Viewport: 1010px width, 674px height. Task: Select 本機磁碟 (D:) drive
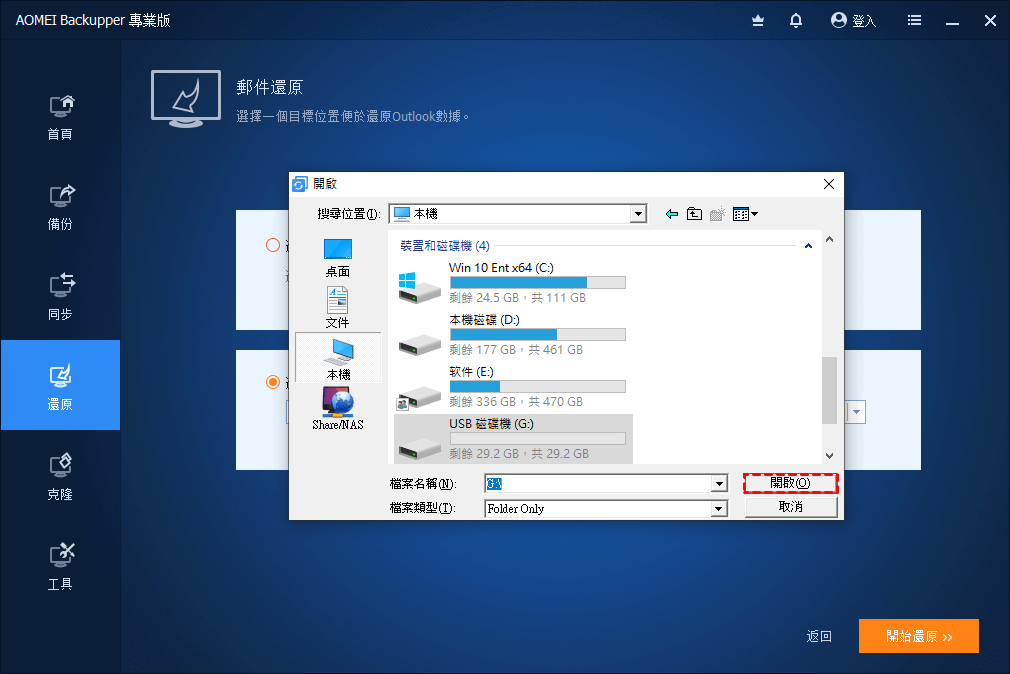(513, 335)
